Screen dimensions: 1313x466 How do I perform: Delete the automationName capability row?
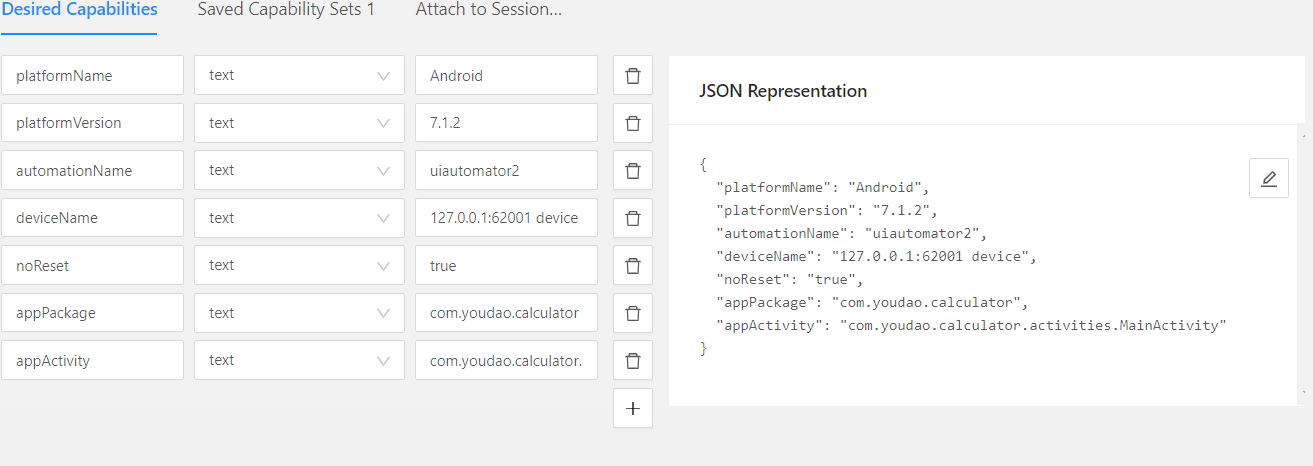click(x=632, y=170)
